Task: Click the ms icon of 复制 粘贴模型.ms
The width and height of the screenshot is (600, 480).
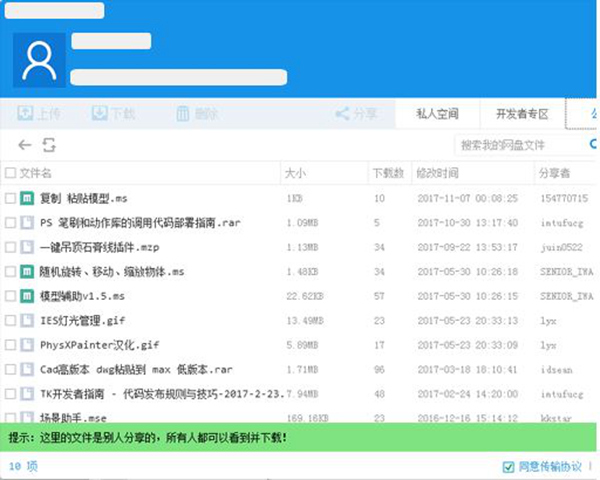Action: pos(27,198)
